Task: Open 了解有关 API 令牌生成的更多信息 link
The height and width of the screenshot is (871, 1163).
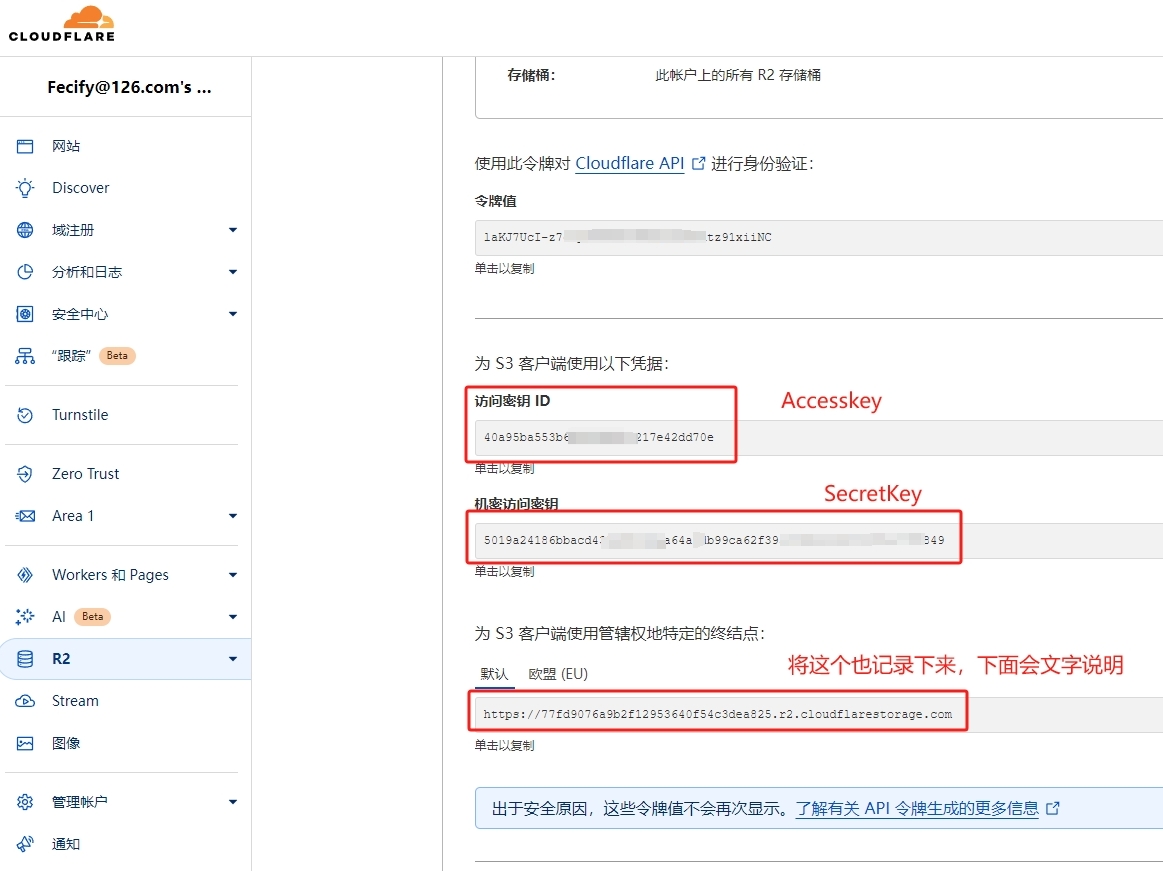Action: [917, 808]
